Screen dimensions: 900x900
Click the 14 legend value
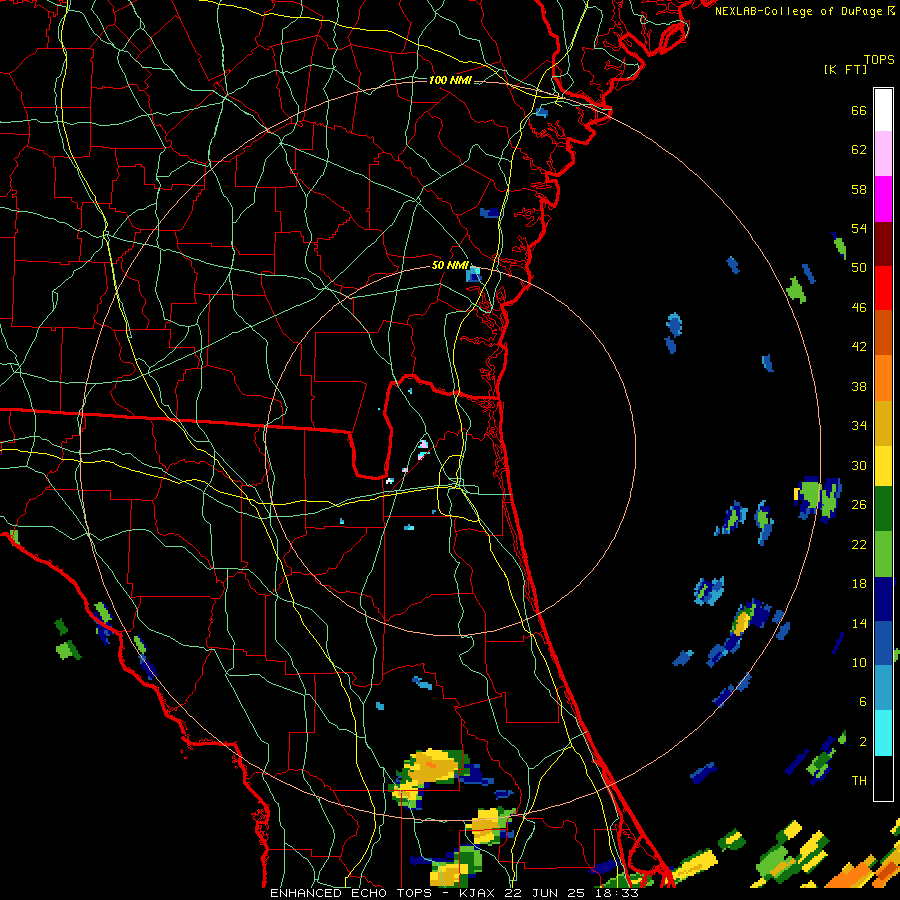859,623
